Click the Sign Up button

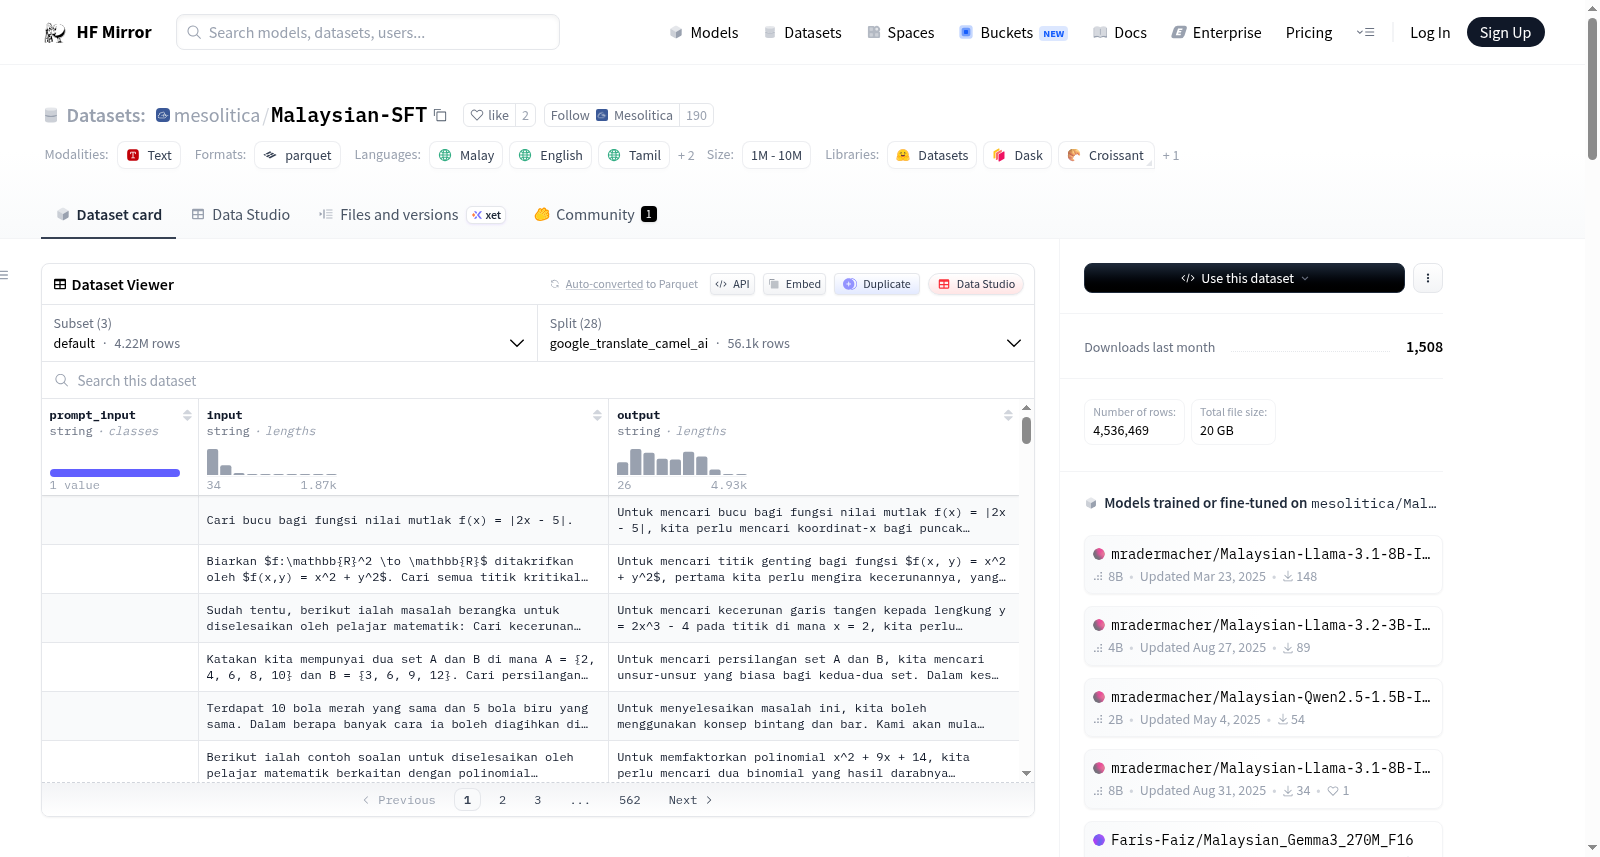click(1506, 32)
